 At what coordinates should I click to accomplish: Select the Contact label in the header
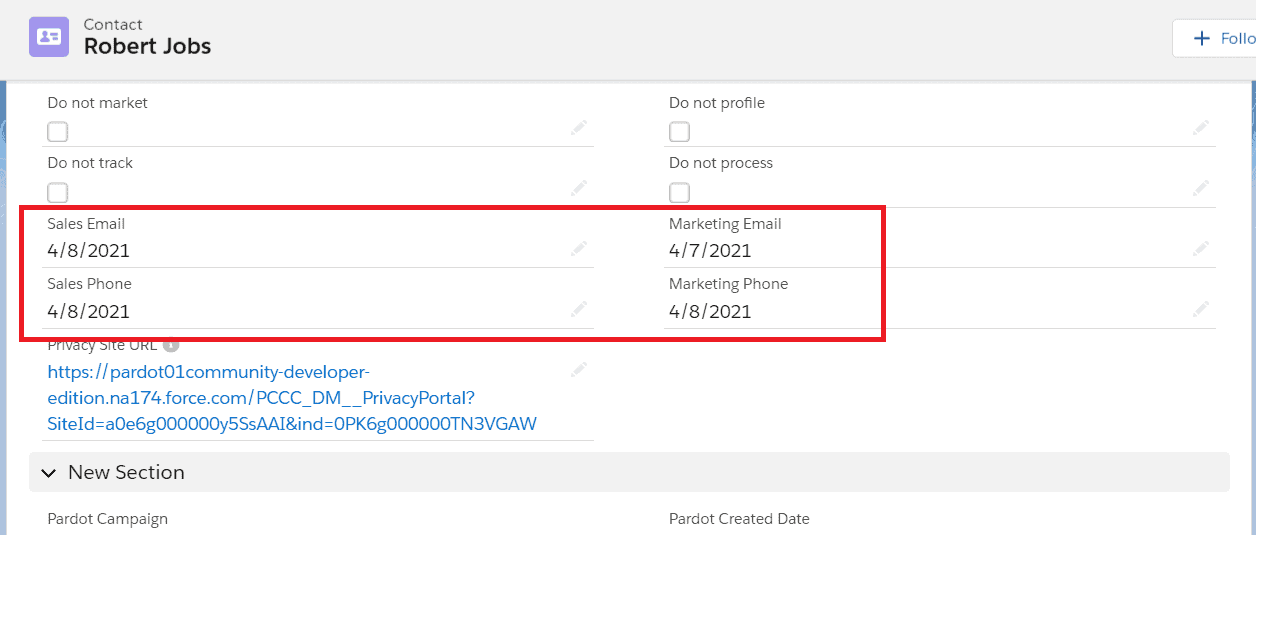coord(112,24)
